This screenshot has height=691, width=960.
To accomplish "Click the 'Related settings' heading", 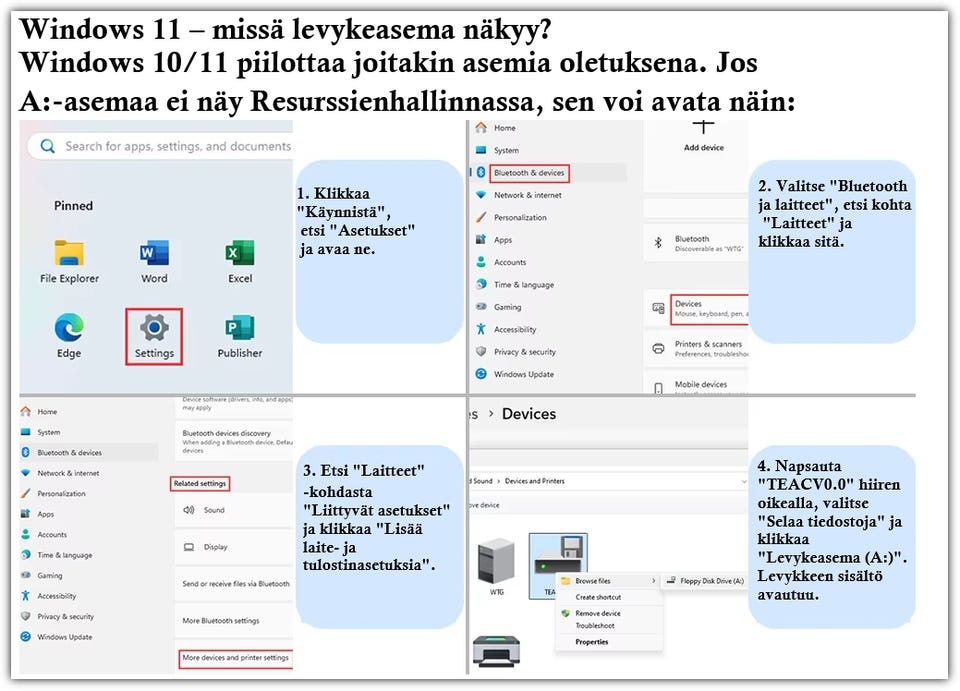I will coord(200,484).
